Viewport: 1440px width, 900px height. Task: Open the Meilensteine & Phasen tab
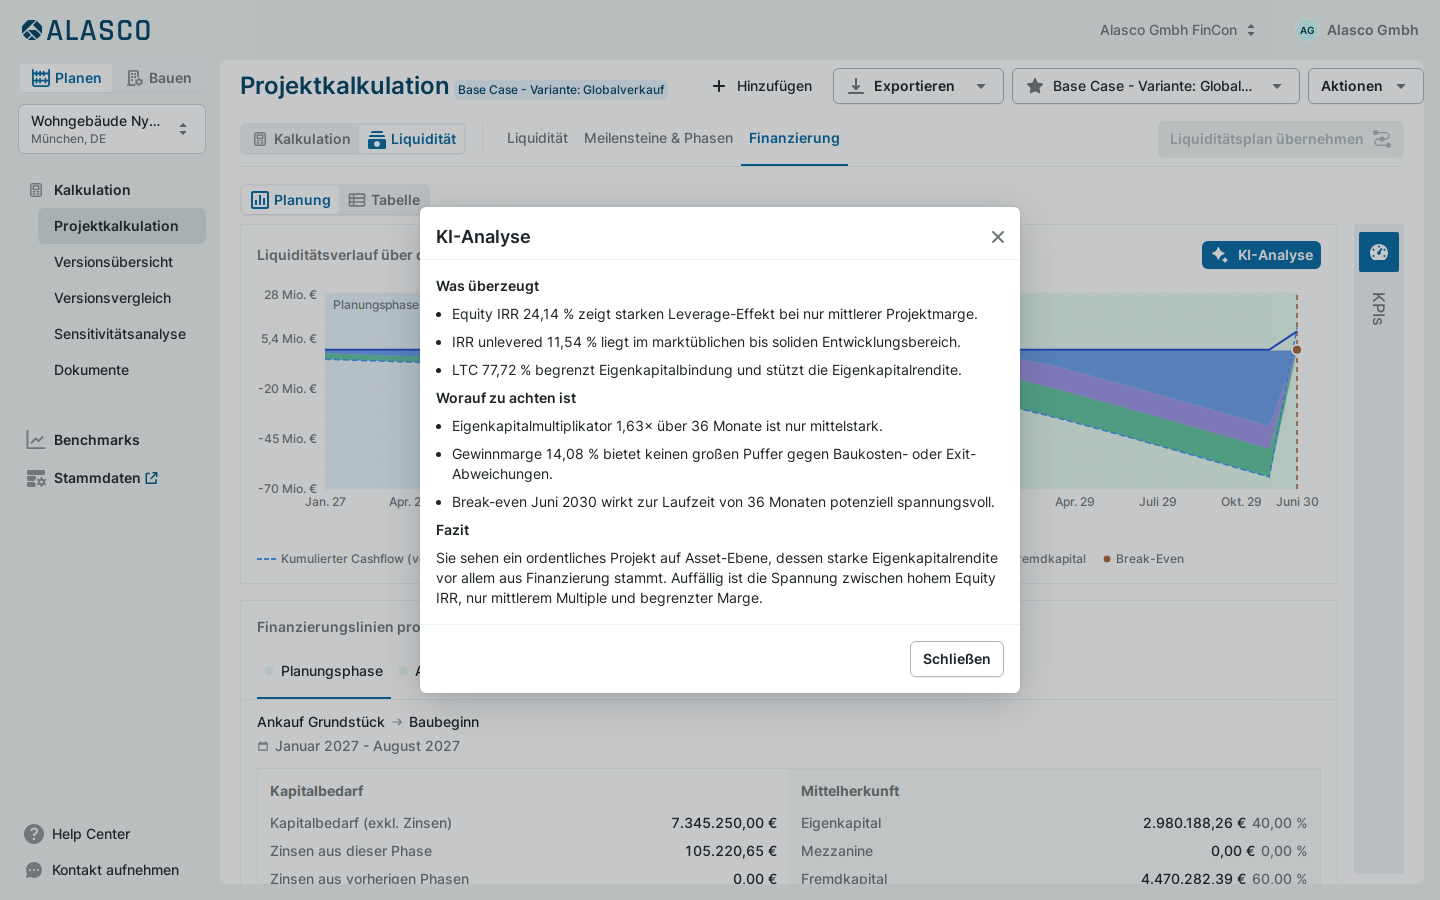tap(658, 138)
